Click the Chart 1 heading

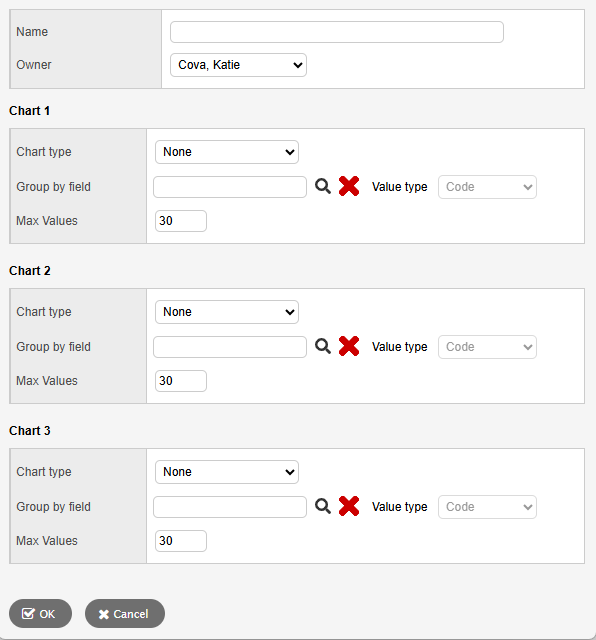tap(29, 111)
